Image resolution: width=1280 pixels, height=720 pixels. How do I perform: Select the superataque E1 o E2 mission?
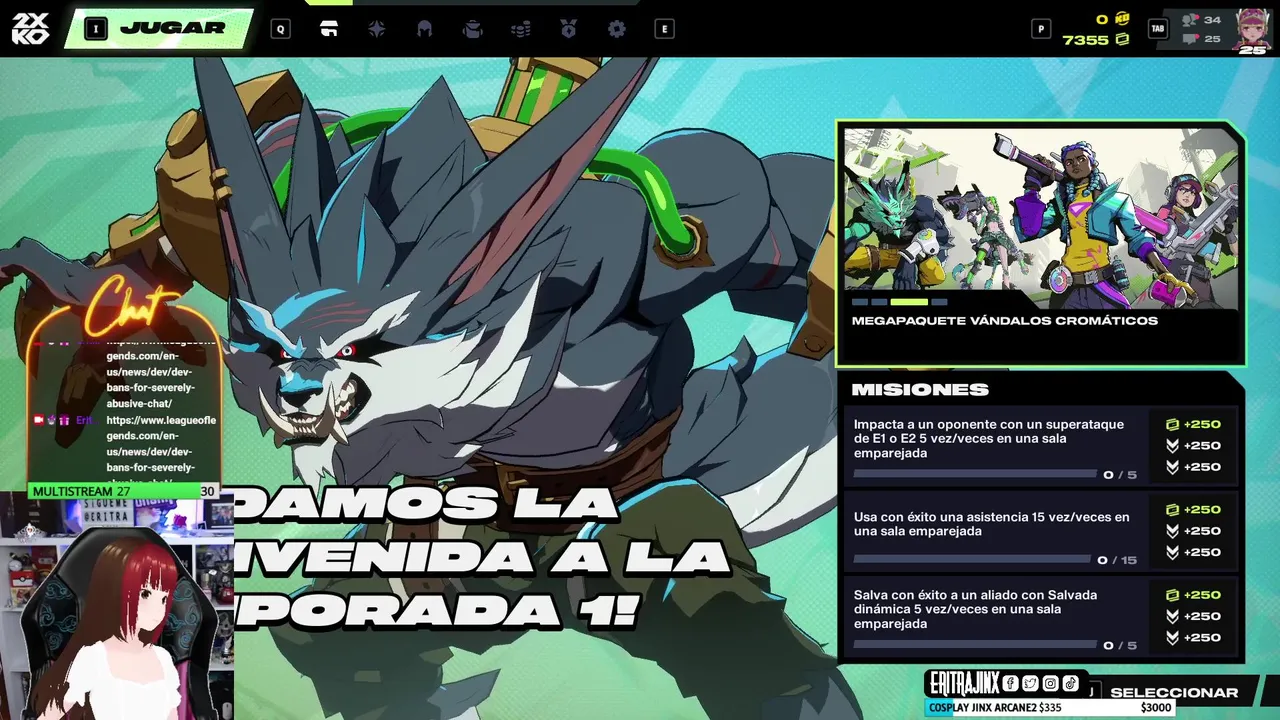click(x=1040, y=445)
